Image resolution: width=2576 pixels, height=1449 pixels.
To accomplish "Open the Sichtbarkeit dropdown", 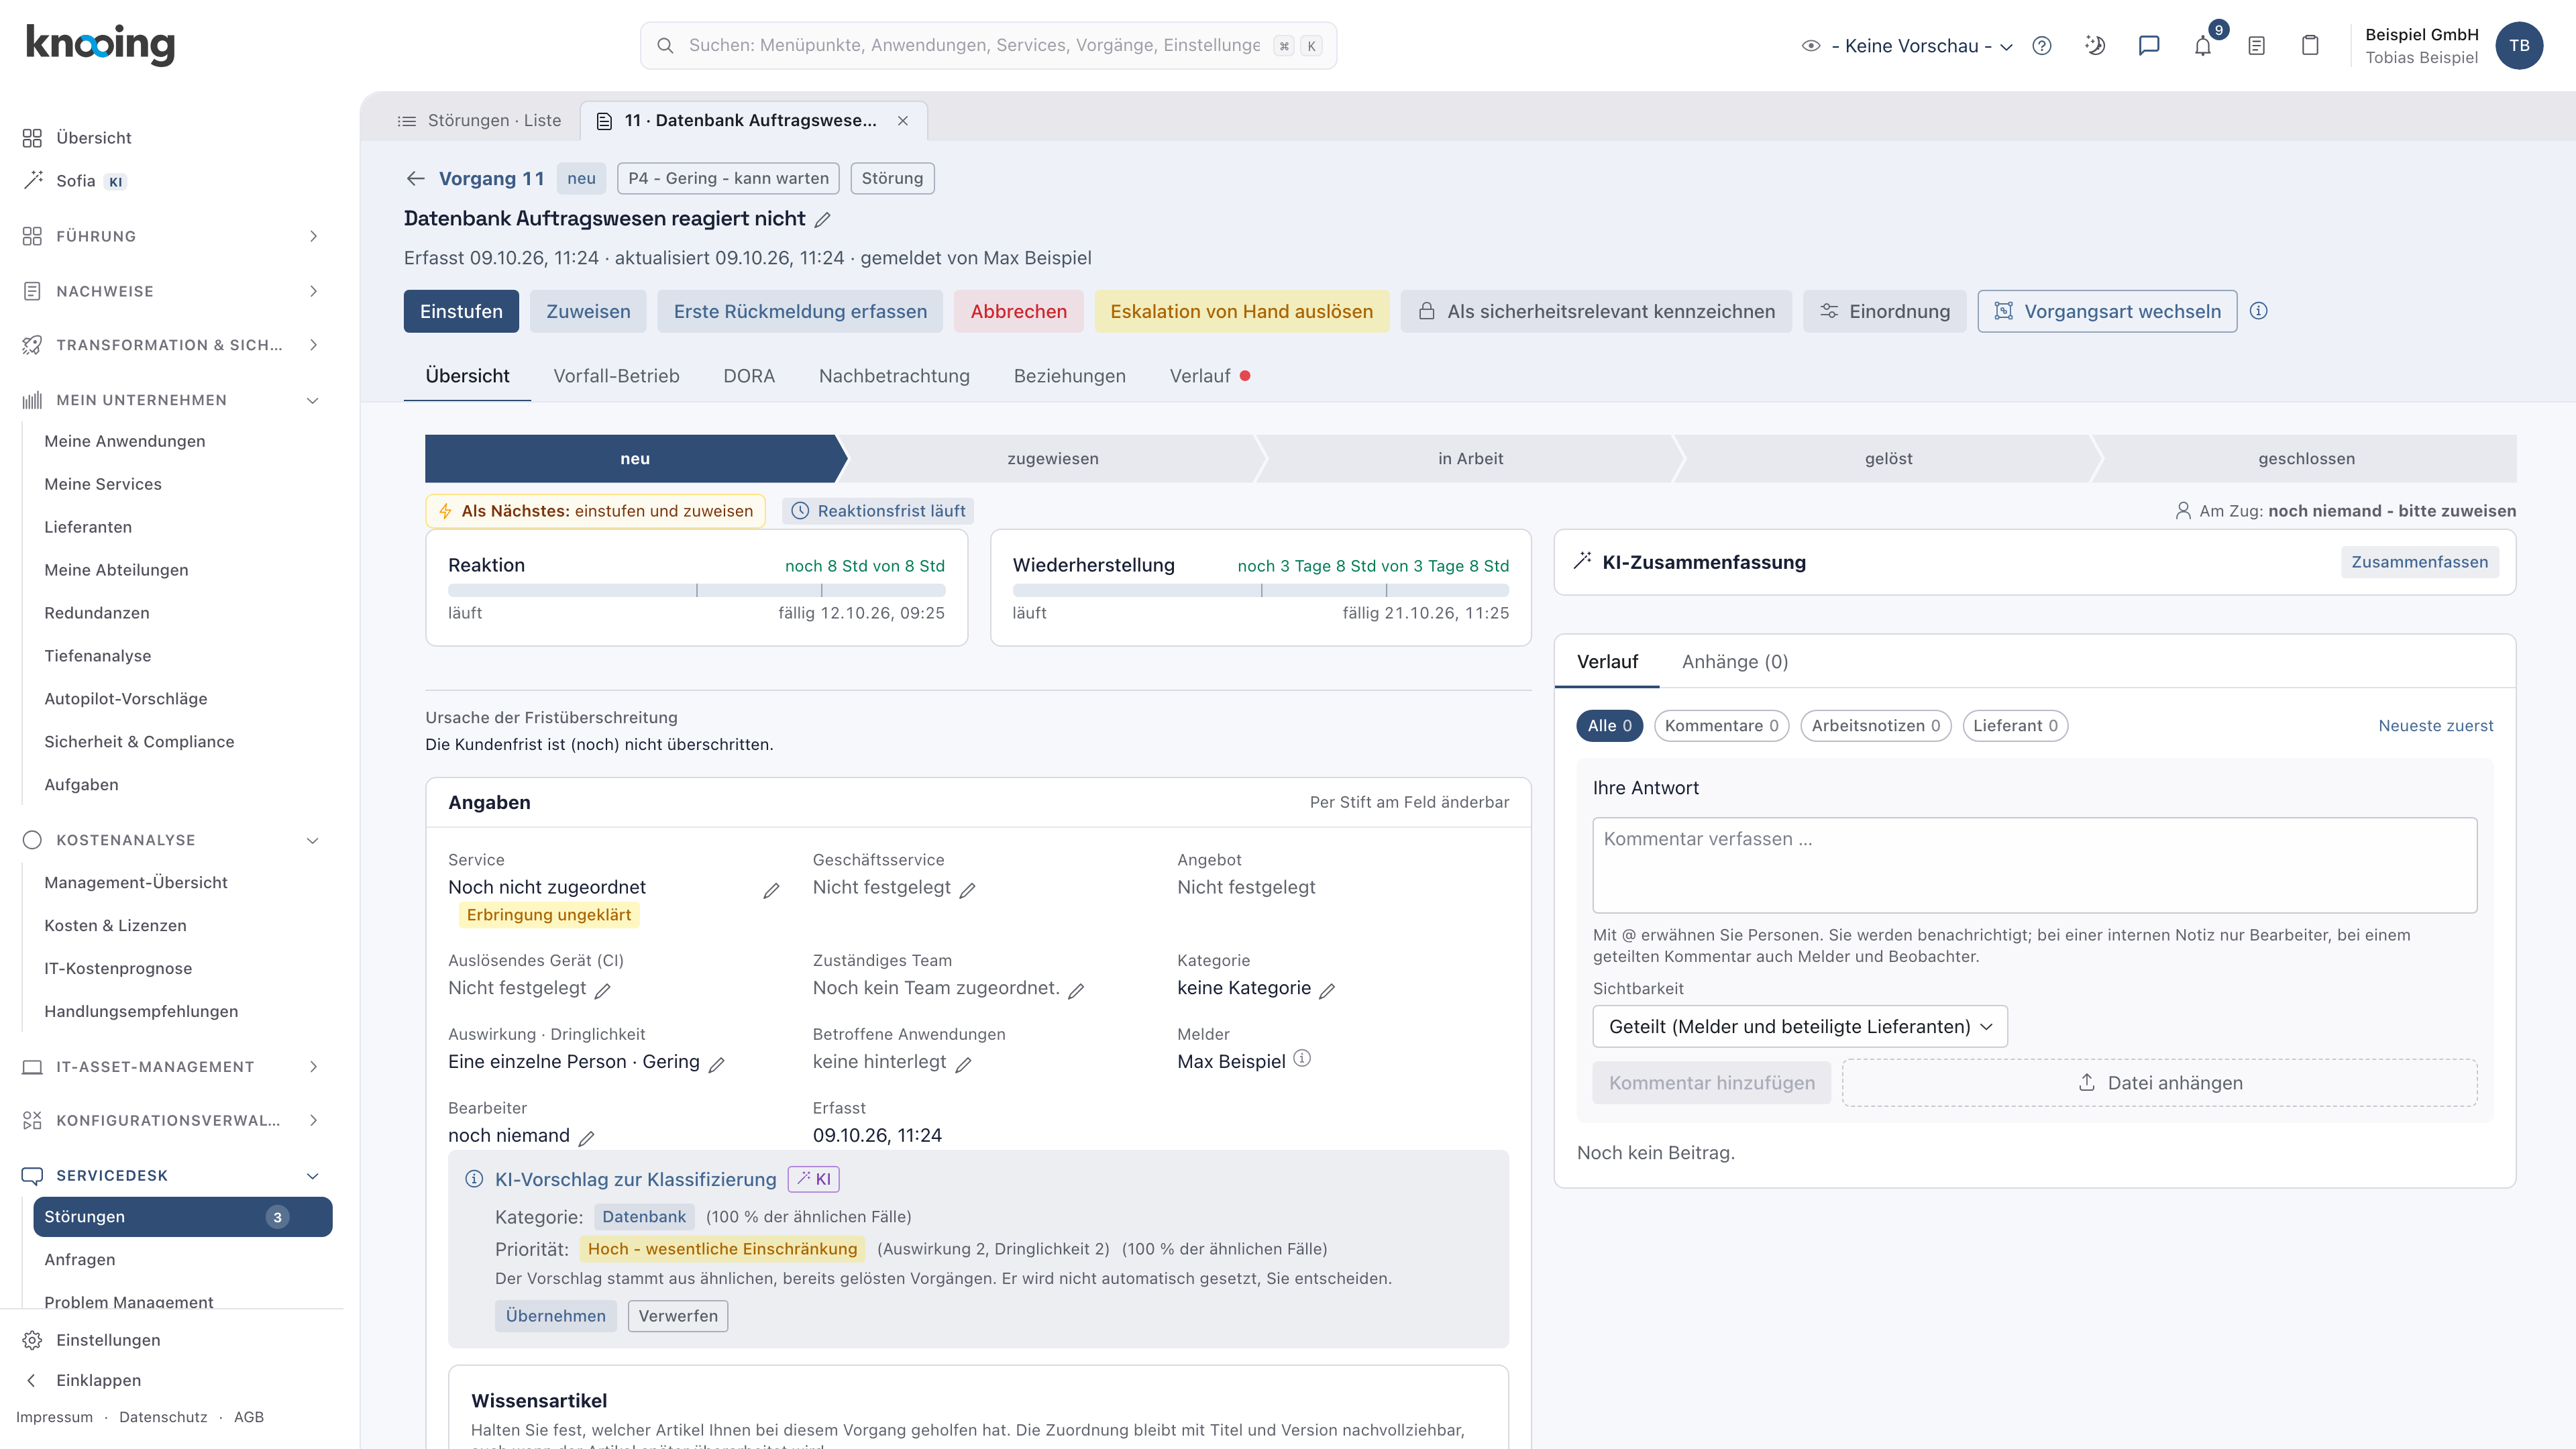I will 1800,1027.
